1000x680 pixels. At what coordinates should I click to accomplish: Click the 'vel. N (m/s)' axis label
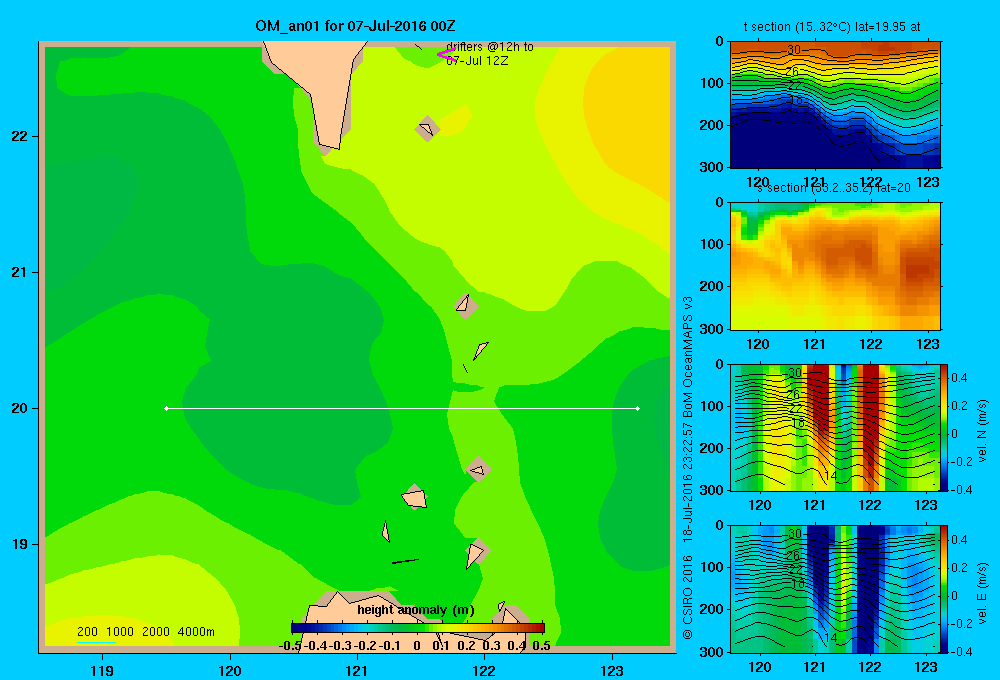pos(982,431)
